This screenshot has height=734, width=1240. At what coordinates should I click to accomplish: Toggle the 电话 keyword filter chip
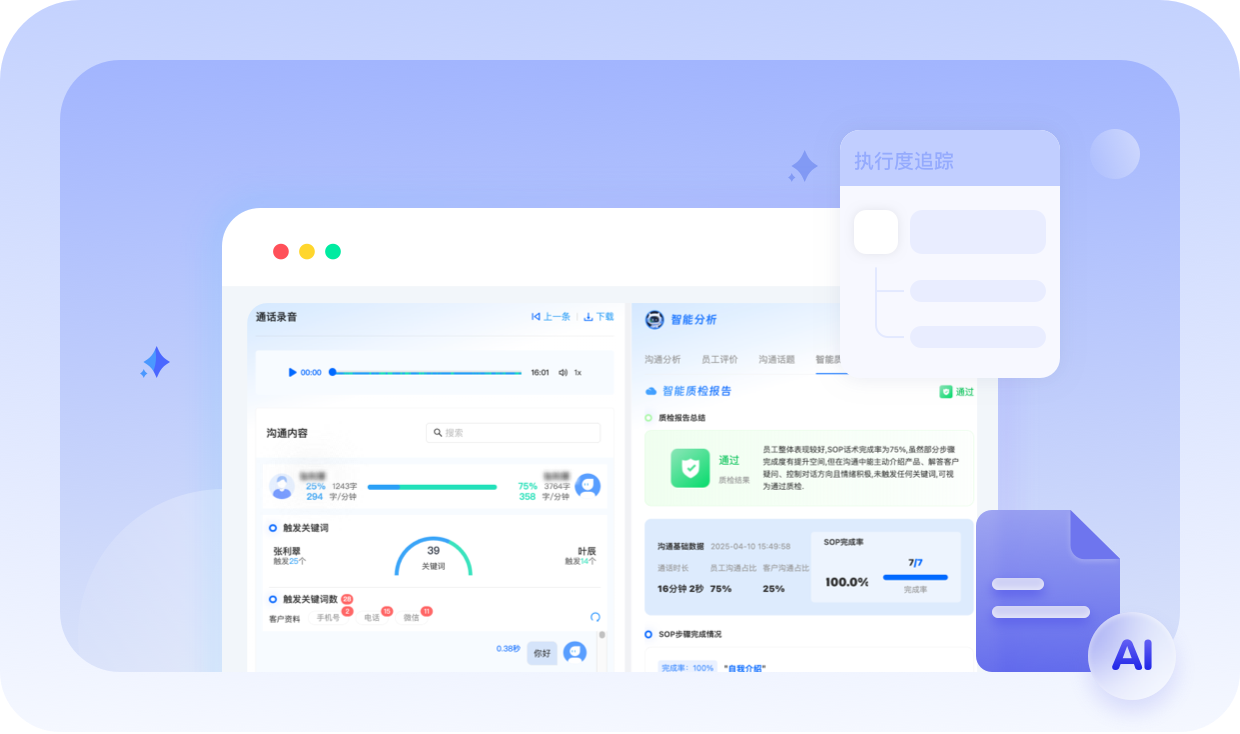(372, 618)
